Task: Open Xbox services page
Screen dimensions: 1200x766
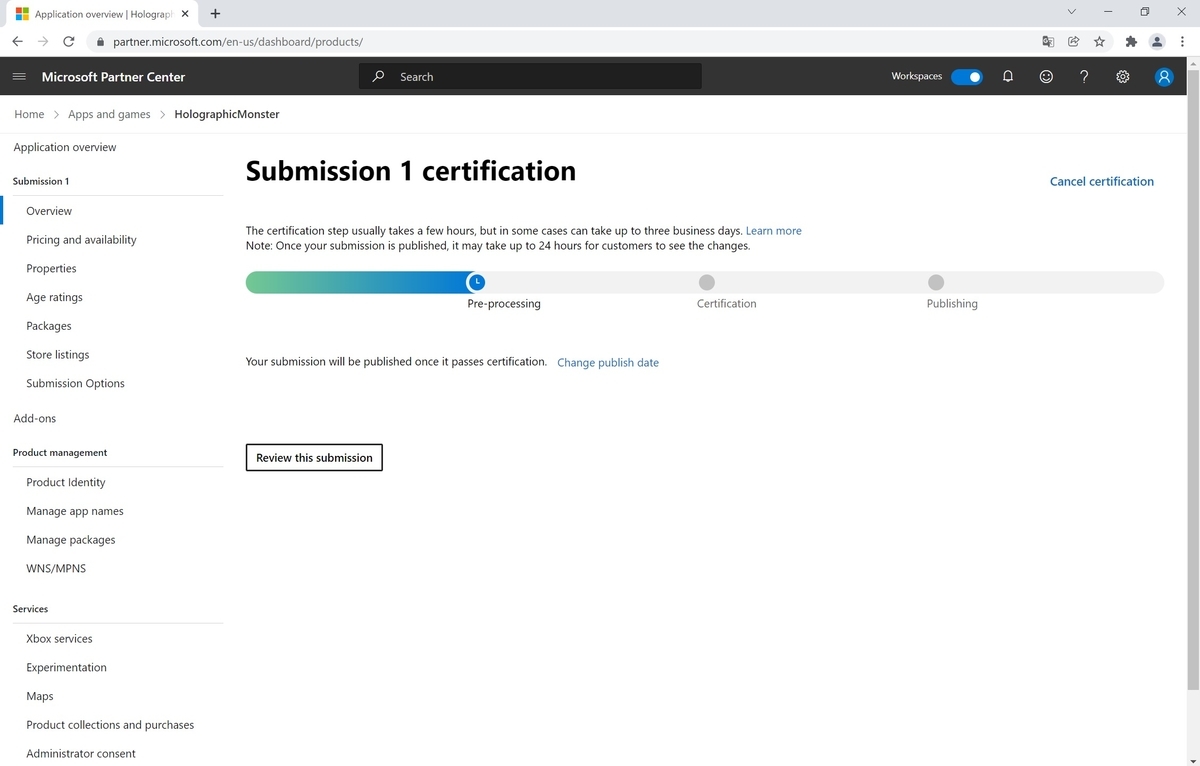Action: click(59, 638)
